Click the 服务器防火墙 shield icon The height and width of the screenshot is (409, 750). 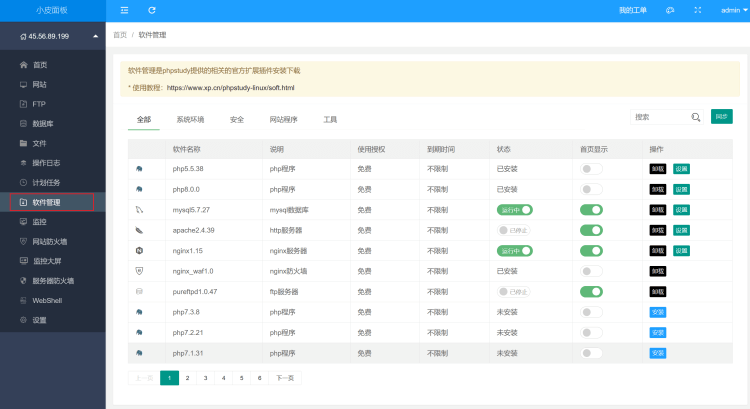tap(23, 280)
